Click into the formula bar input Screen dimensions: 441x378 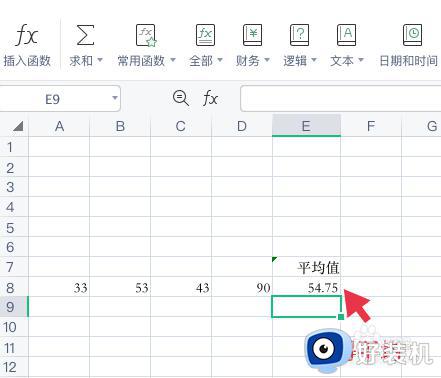[x=341, y=99]
